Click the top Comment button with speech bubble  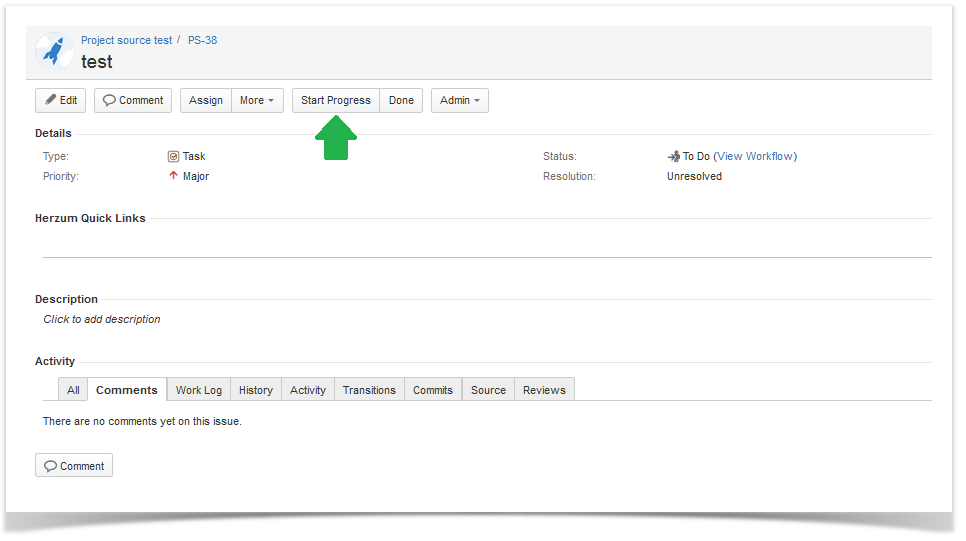point(133,100)
